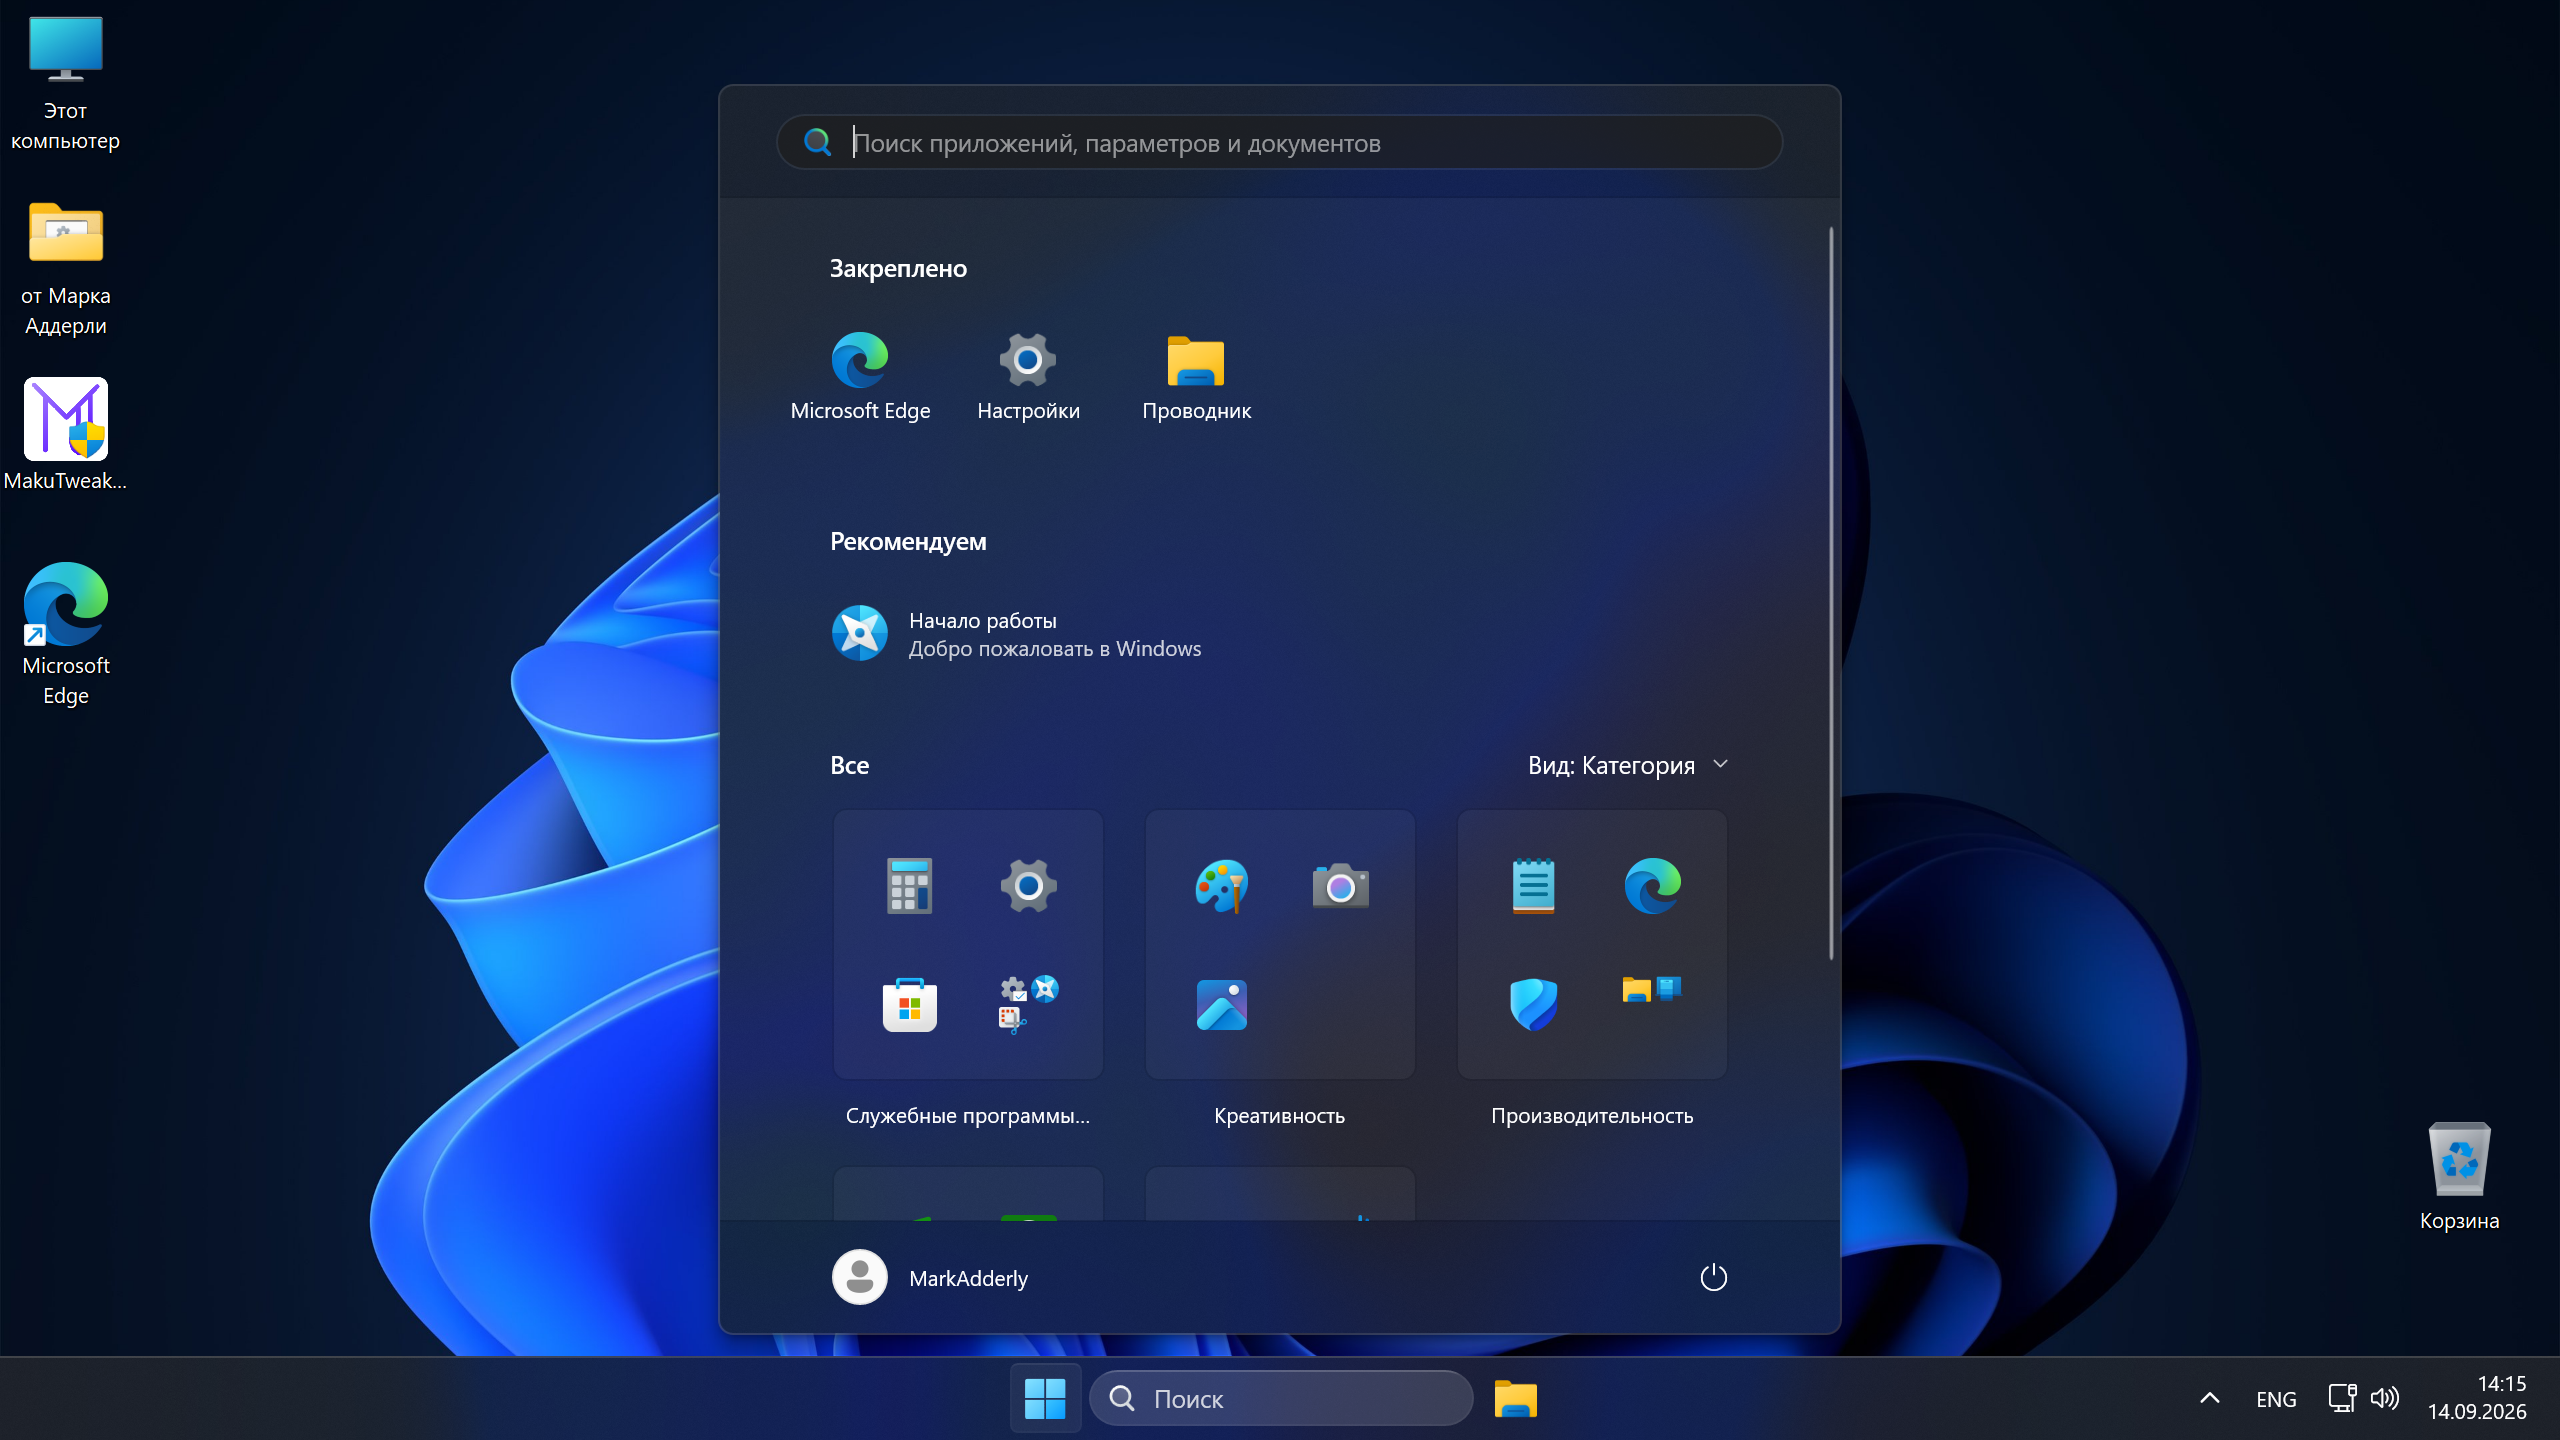Open Camera in Креативность folder
The image size is (2560, 1440).
(x=1340, y=885)
